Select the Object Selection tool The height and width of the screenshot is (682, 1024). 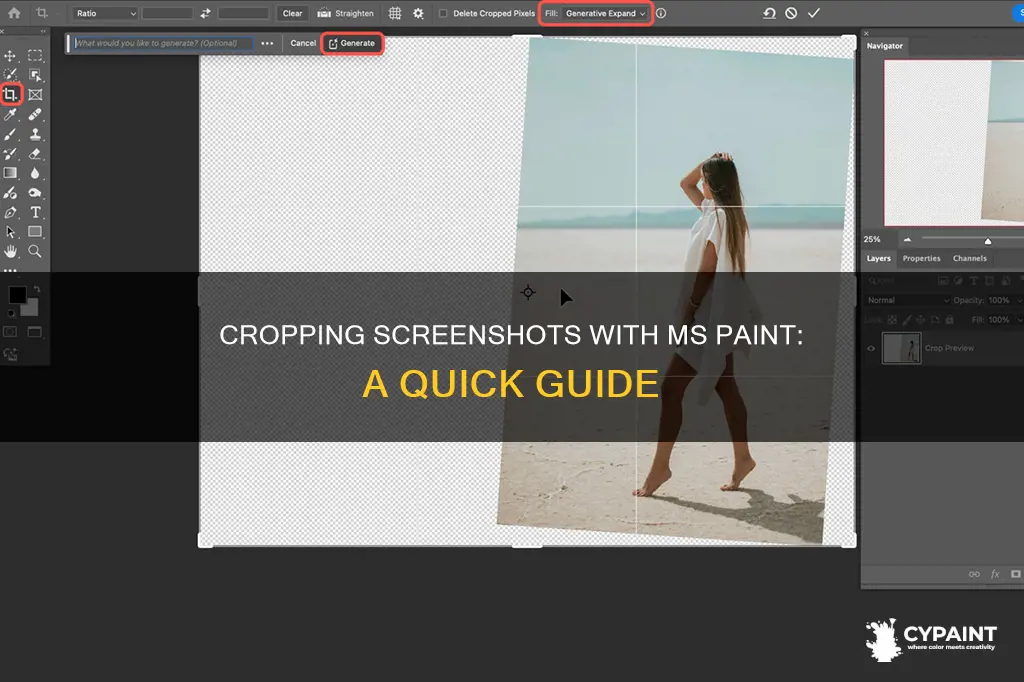(x=35, y=75)
